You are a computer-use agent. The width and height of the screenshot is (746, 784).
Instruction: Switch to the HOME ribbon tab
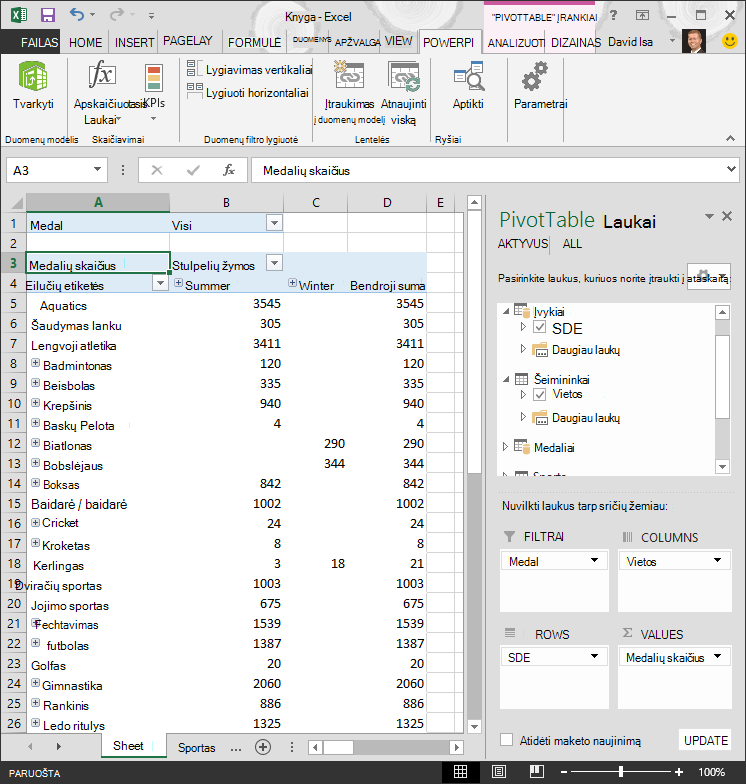(86, 42)
